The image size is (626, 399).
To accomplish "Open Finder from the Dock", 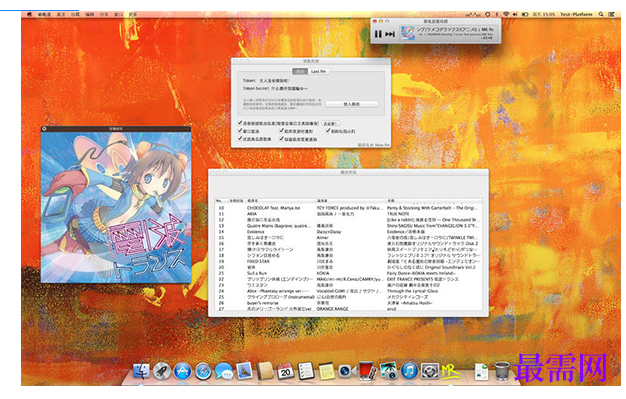I will [141, 371].
